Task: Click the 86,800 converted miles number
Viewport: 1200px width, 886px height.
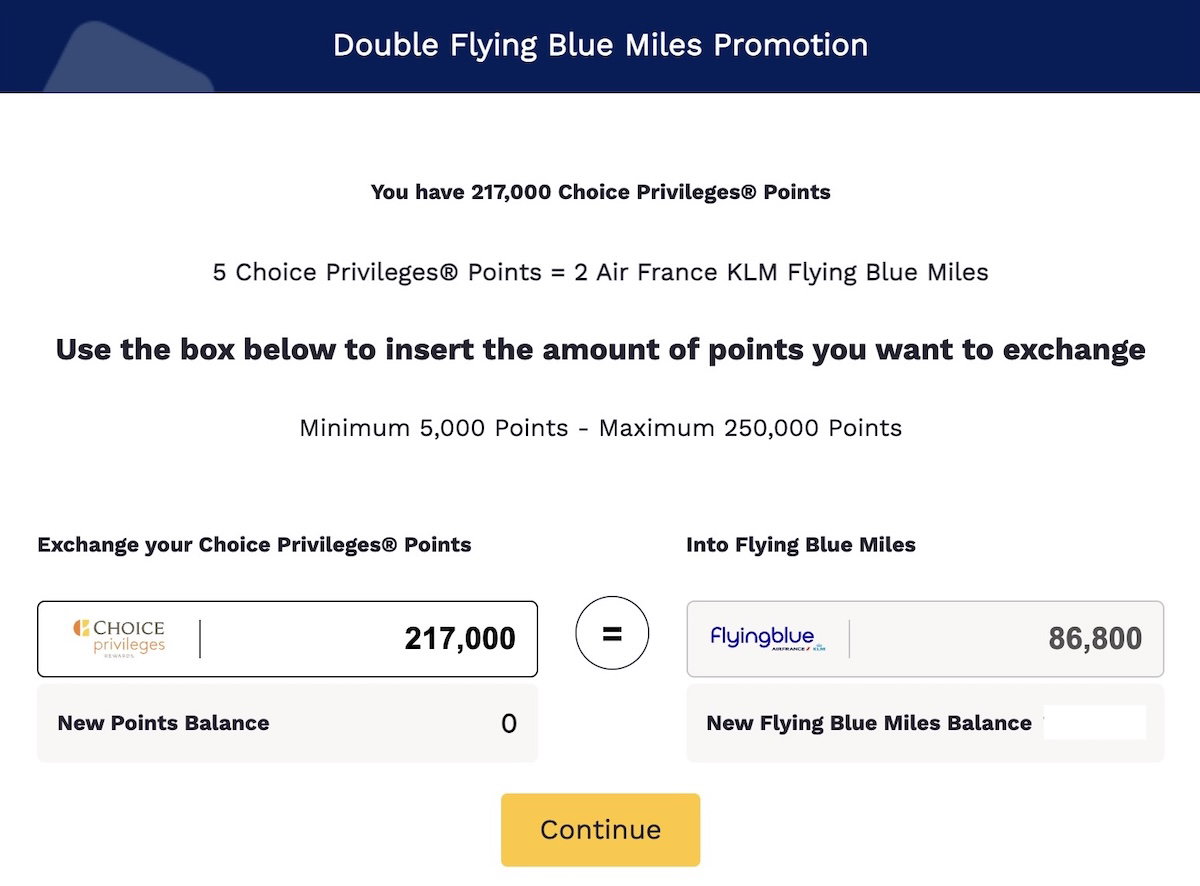Action: point(1095,639)
